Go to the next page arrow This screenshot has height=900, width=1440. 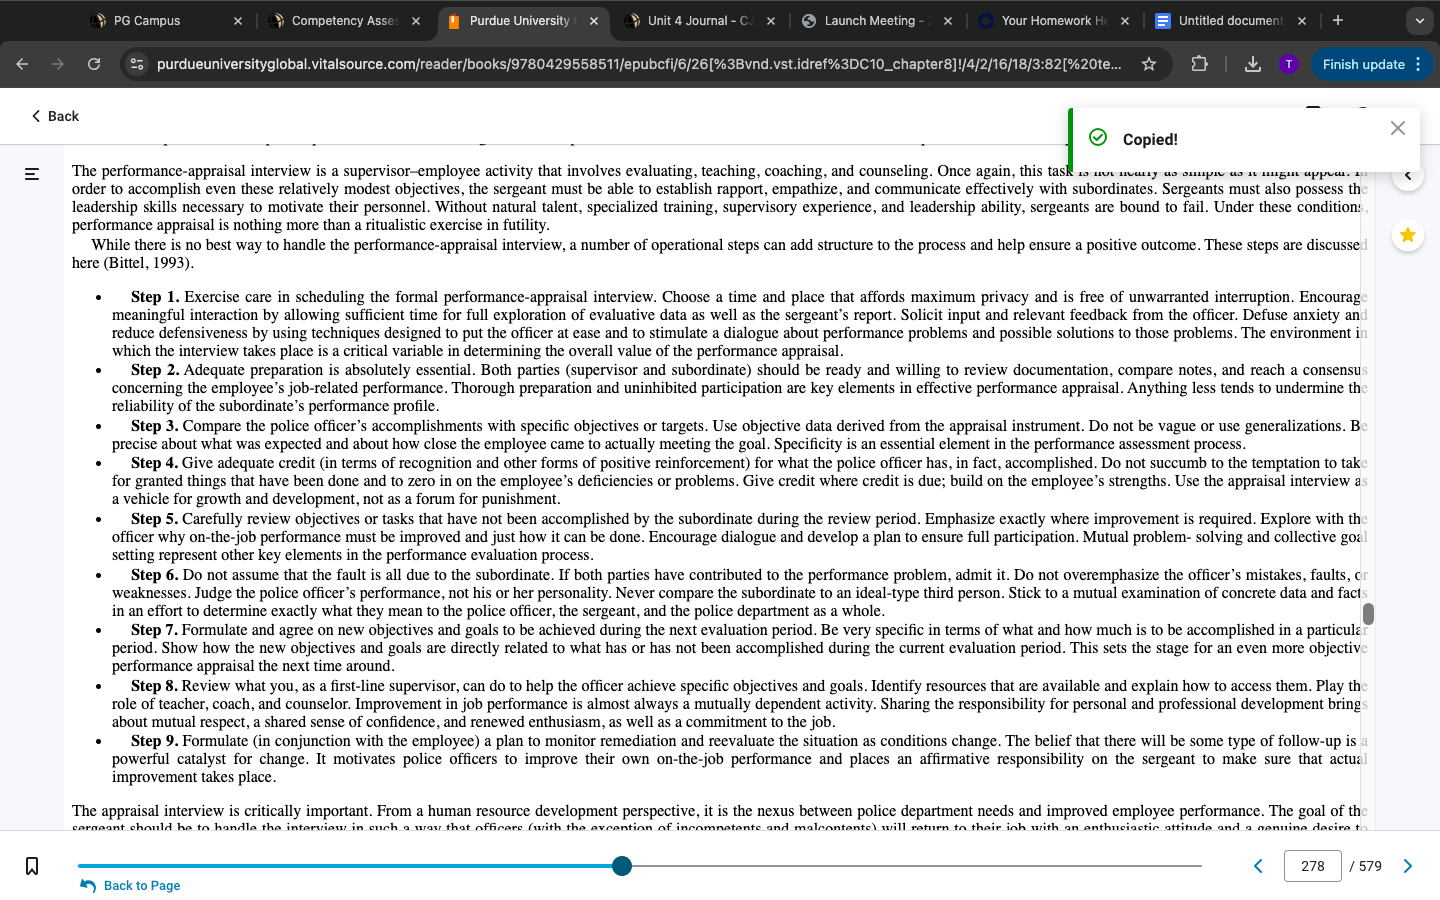point(1408,866)
